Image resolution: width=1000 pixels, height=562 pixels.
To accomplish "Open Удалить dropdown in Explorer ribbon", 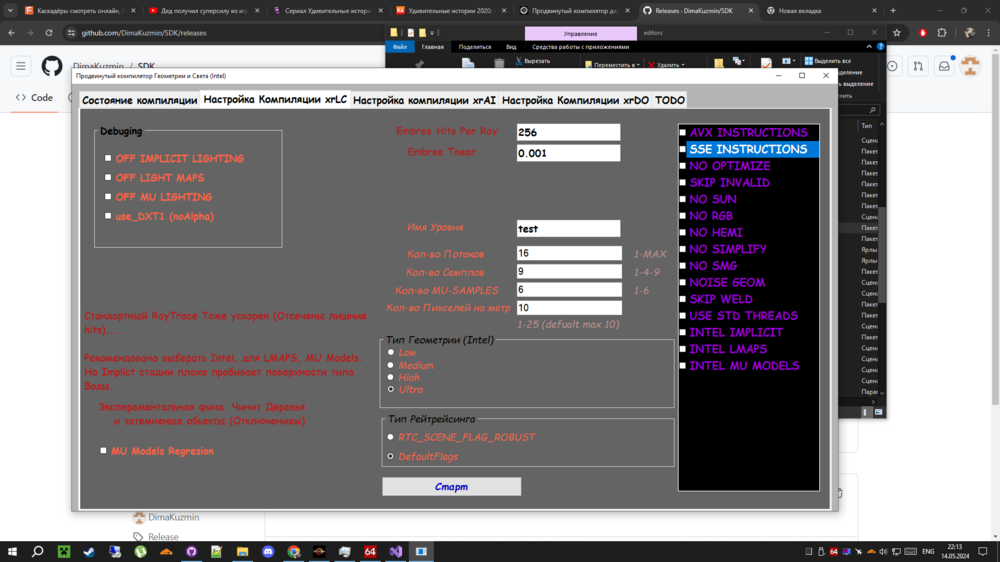I will pos(666,64).
